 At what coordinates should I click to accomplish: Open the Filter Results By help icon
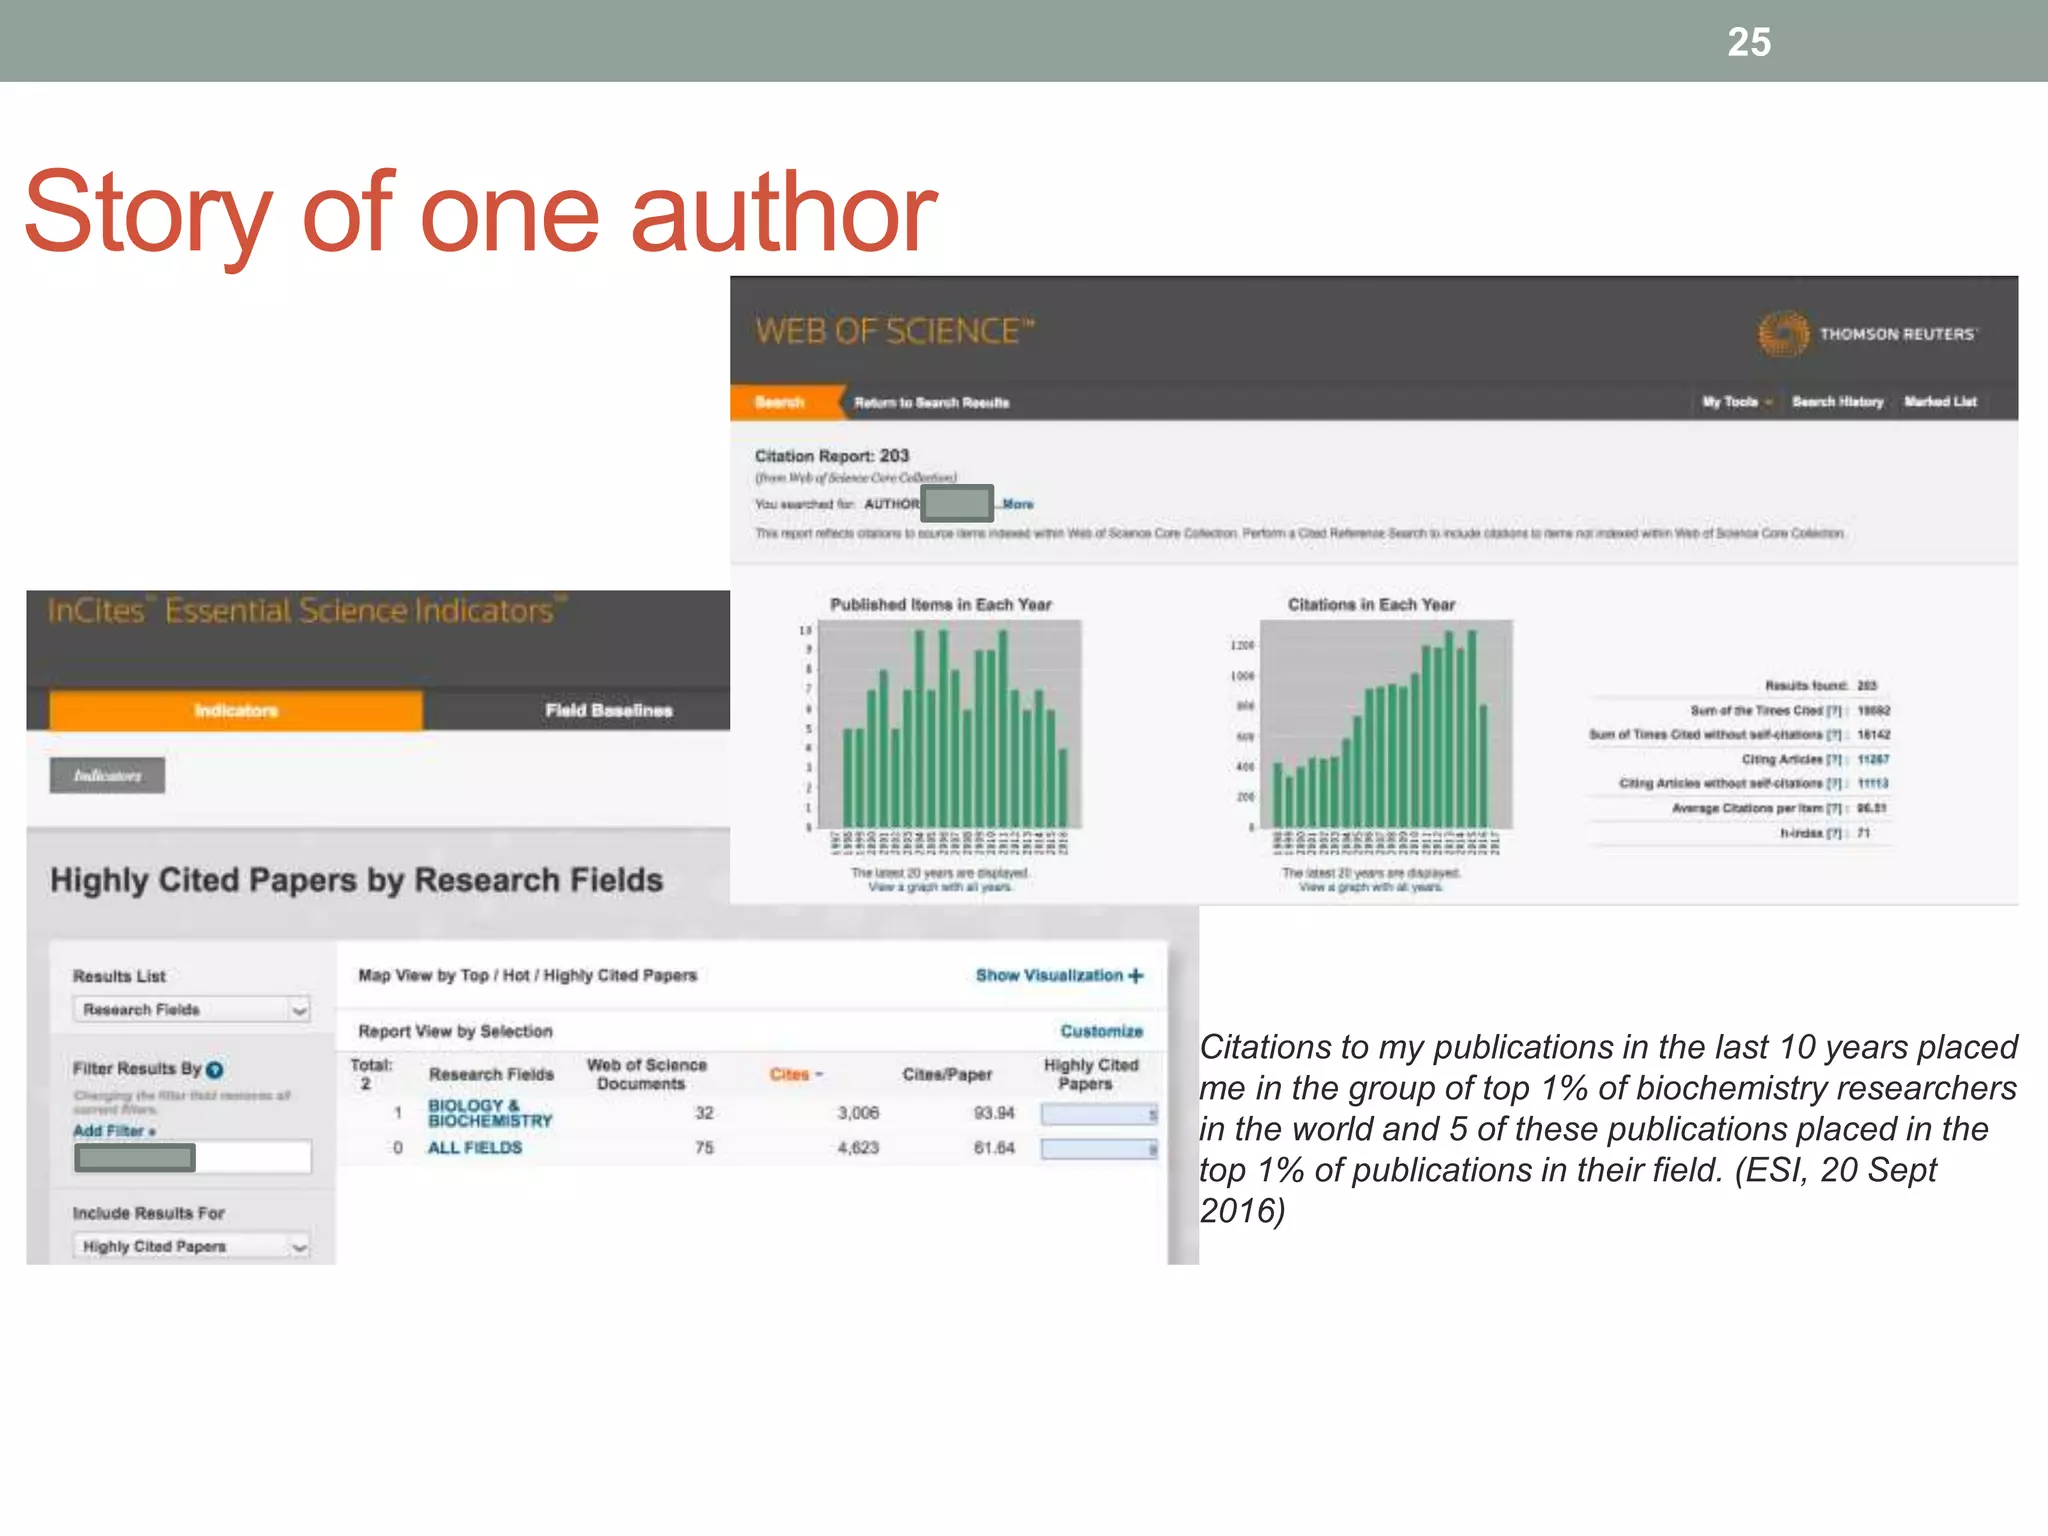click(x=214, y=1069)
